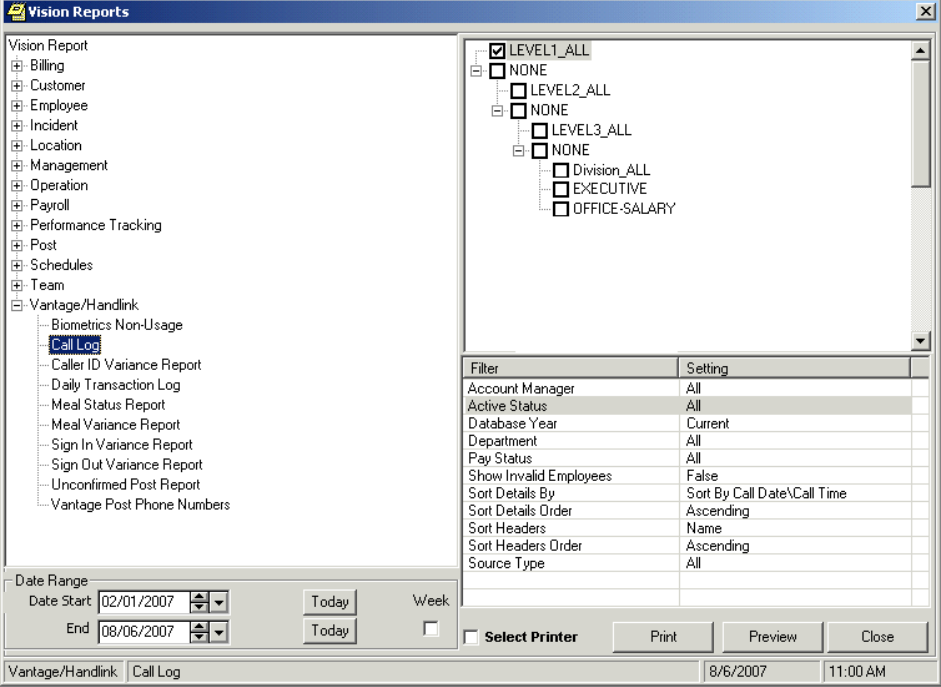Open the End date calendar dropdown arrow
The image size is (941, 687).
[219, 631]
